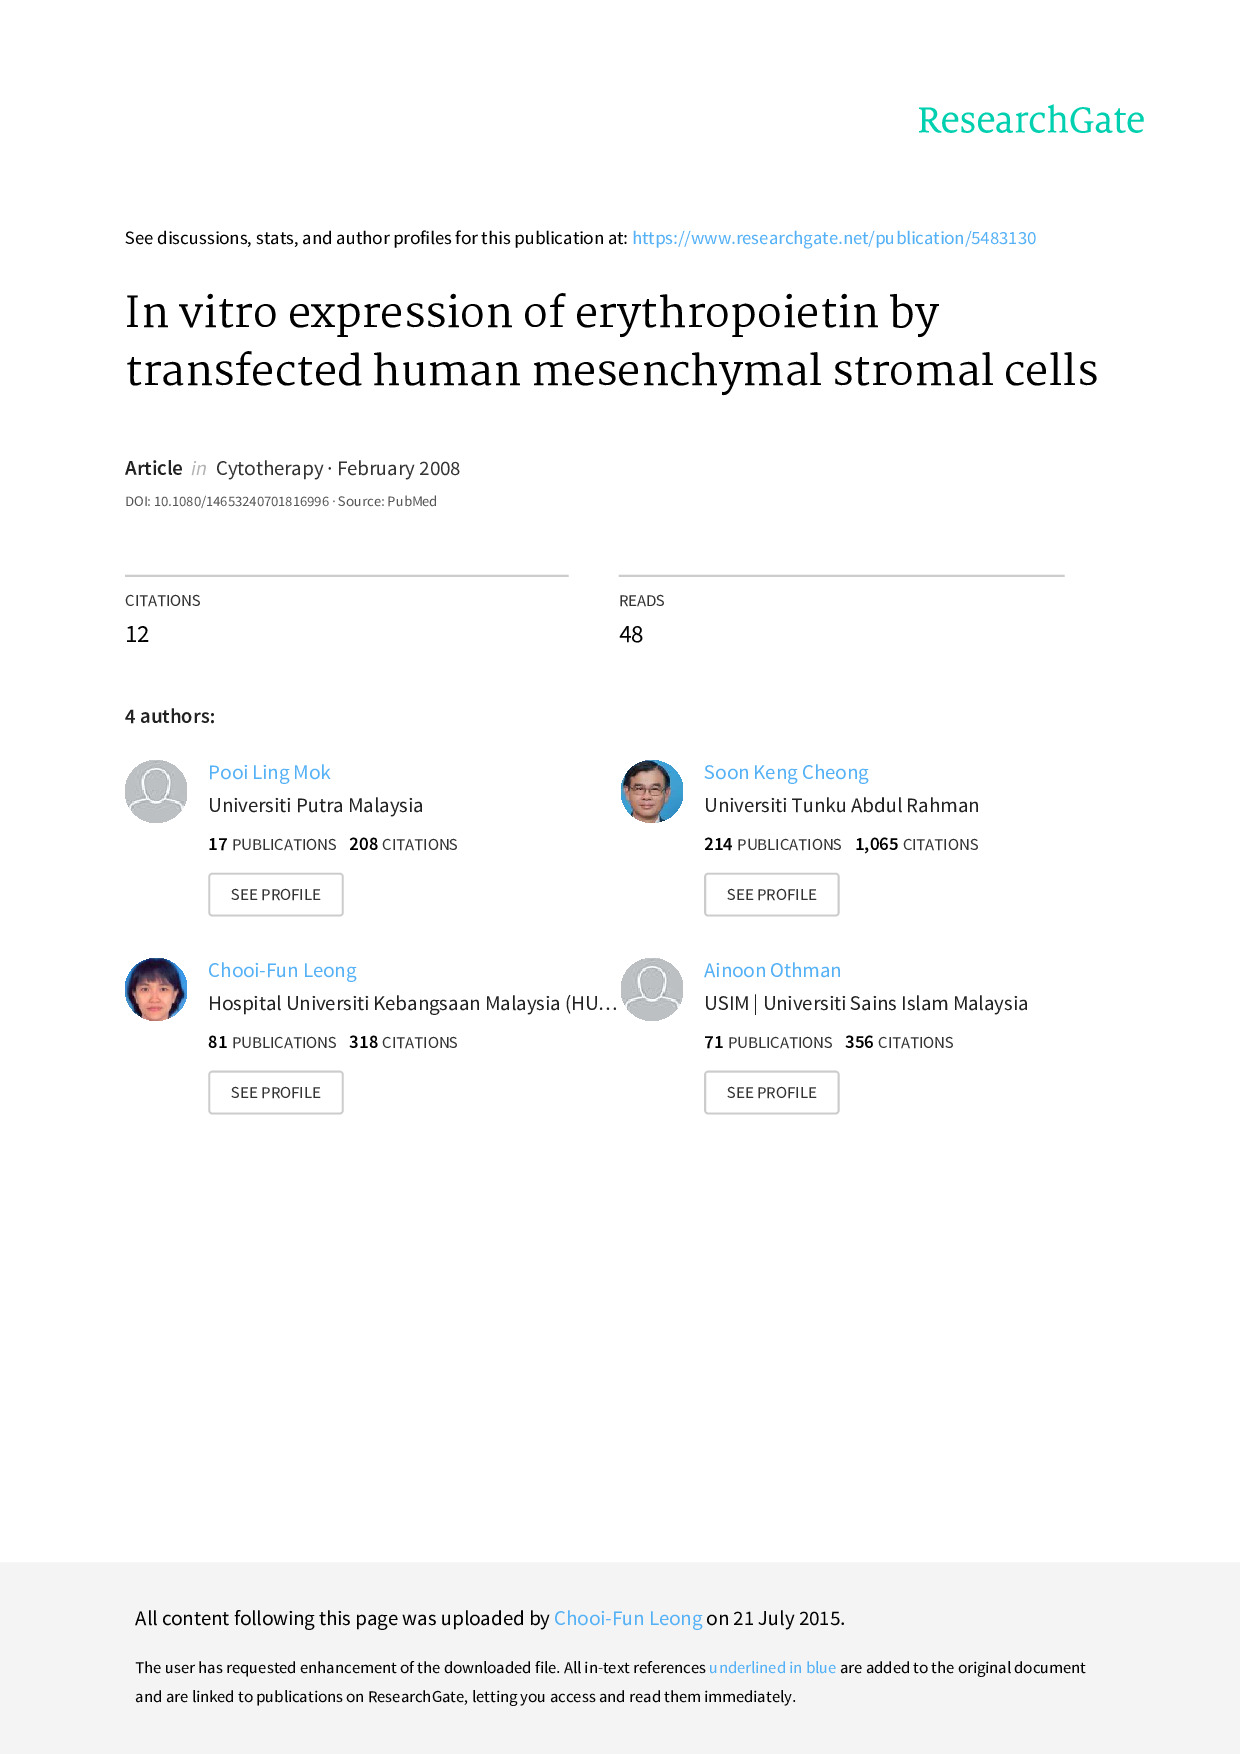Click the article title heading
Viewport: 1240px width, 1754px height.
point(611,341)
